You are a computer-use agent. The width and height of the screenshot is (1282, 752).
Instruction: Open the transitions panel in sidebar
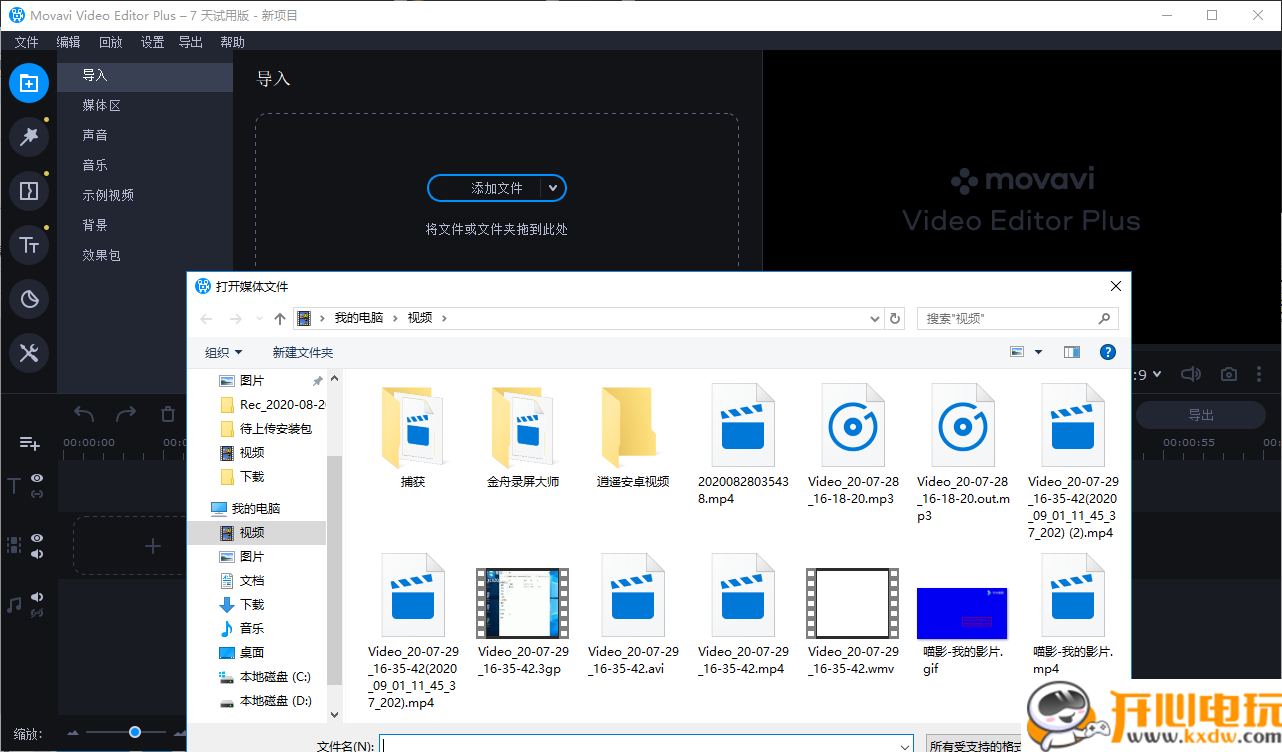[29, 191]
